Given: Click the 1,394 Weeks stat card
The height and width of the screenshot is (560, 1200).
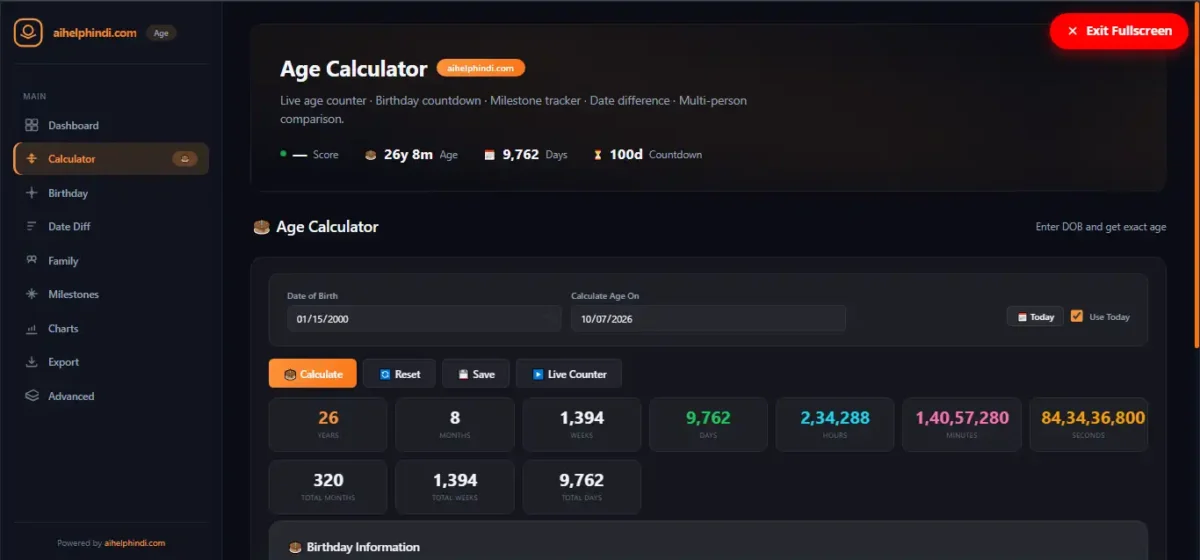Looking at the screenshot, I should 582,424.
